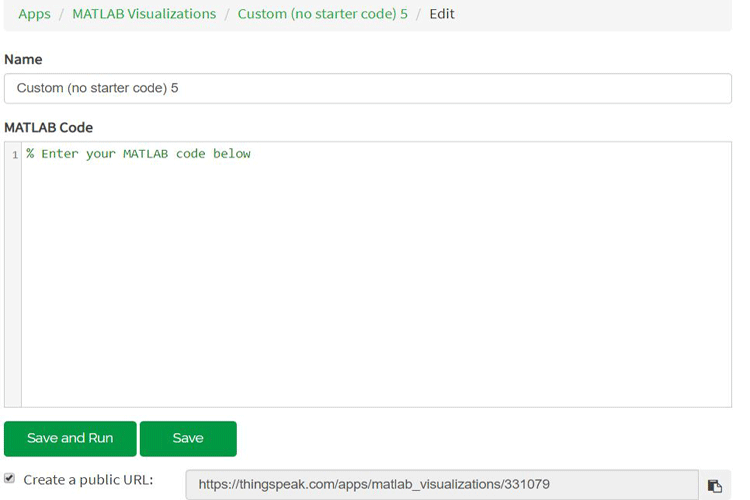750x500 pixels.
Task: Focus the Name text field
Action: 367,88
